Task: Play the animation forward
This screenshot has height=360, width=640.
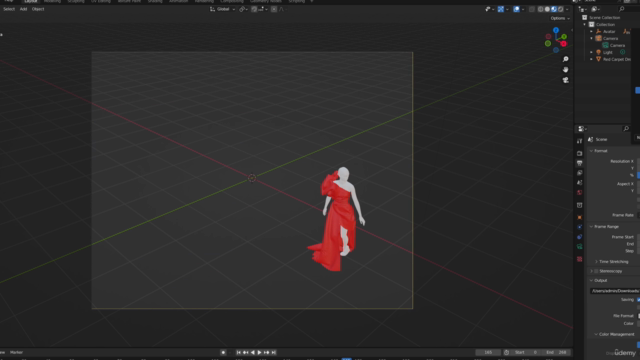Action: coord(260,352)
